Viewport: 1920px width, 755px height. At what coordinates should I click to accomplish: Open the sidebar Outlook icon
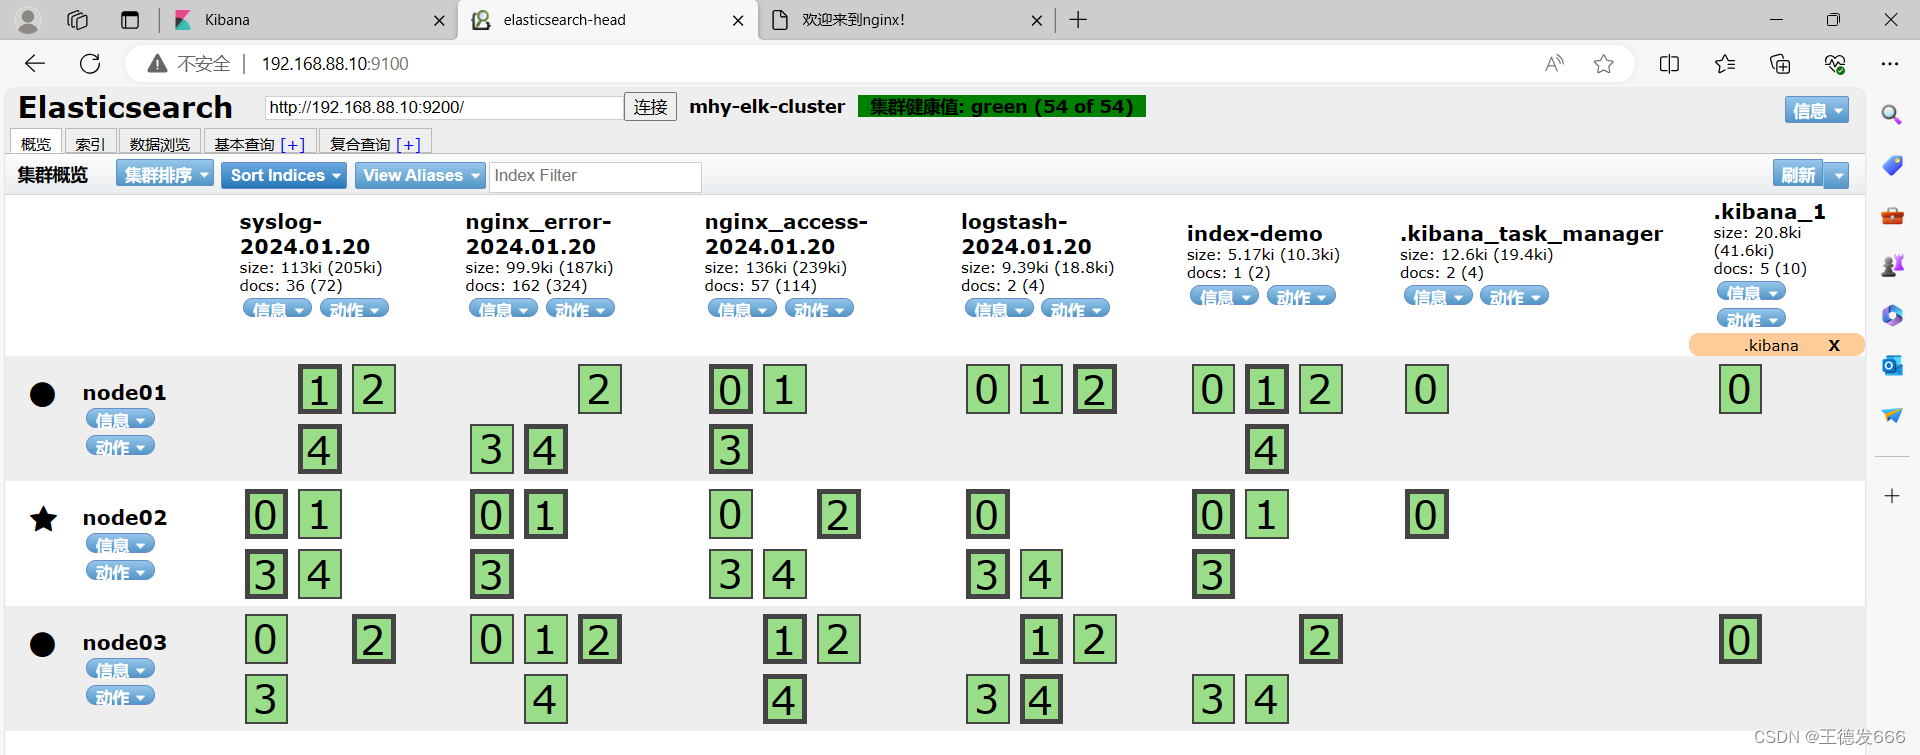click(x=1892, y=365)
